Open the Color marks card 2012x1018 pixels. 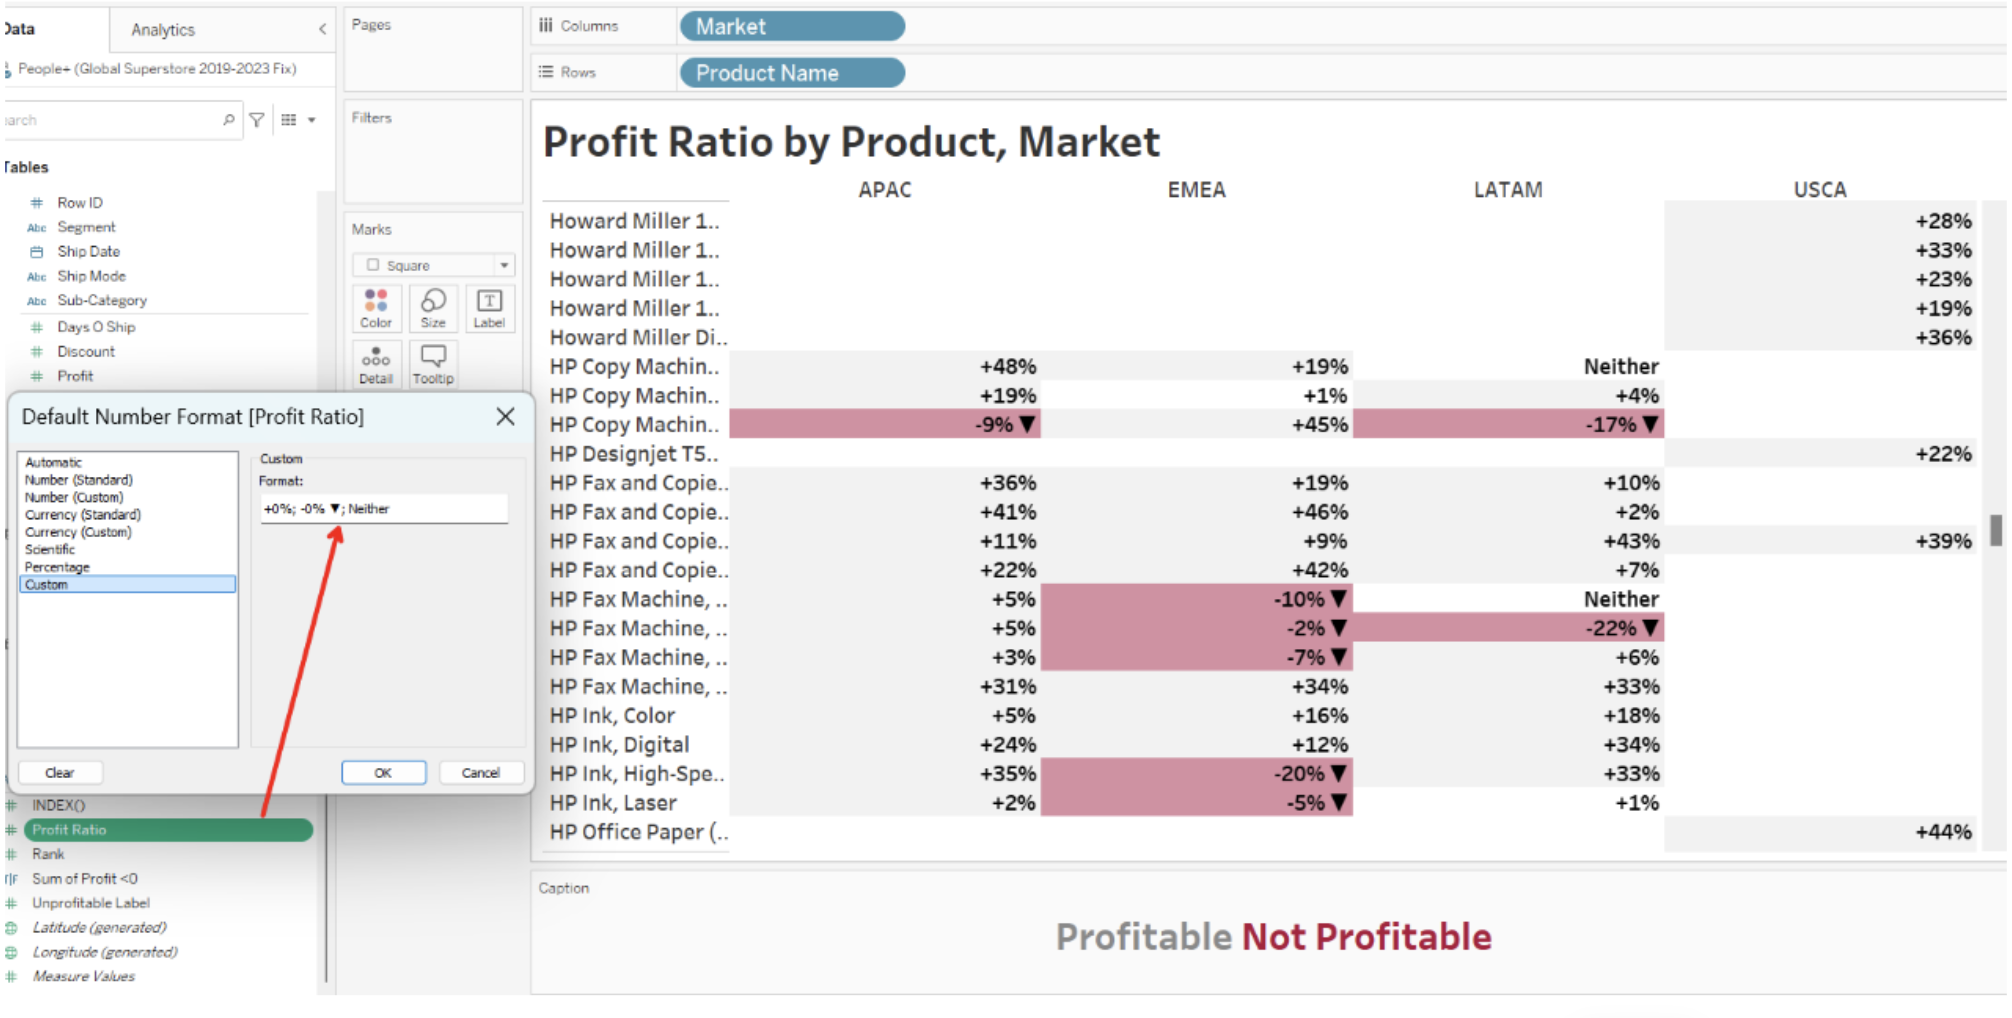[x=376, y=307]
